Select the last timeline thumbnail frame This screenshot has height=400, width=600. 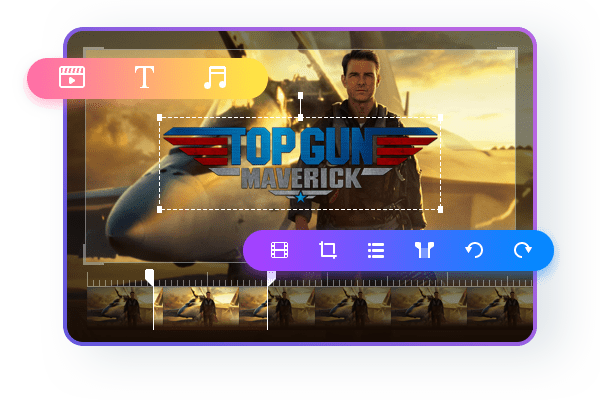500,306
